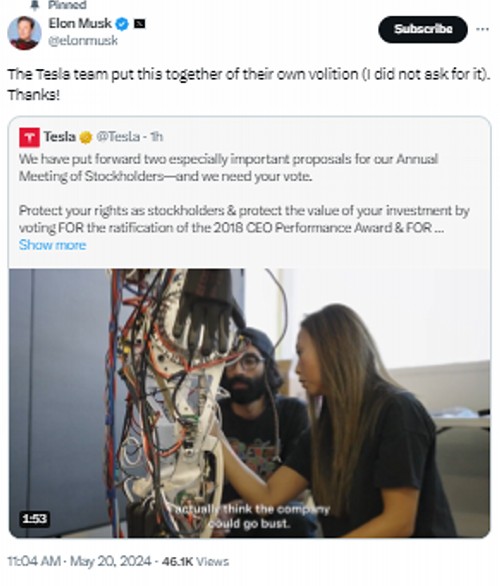500x586 pixels.
Task: Click Tesla's gold verified badge
Action: (x=86, y=137)
